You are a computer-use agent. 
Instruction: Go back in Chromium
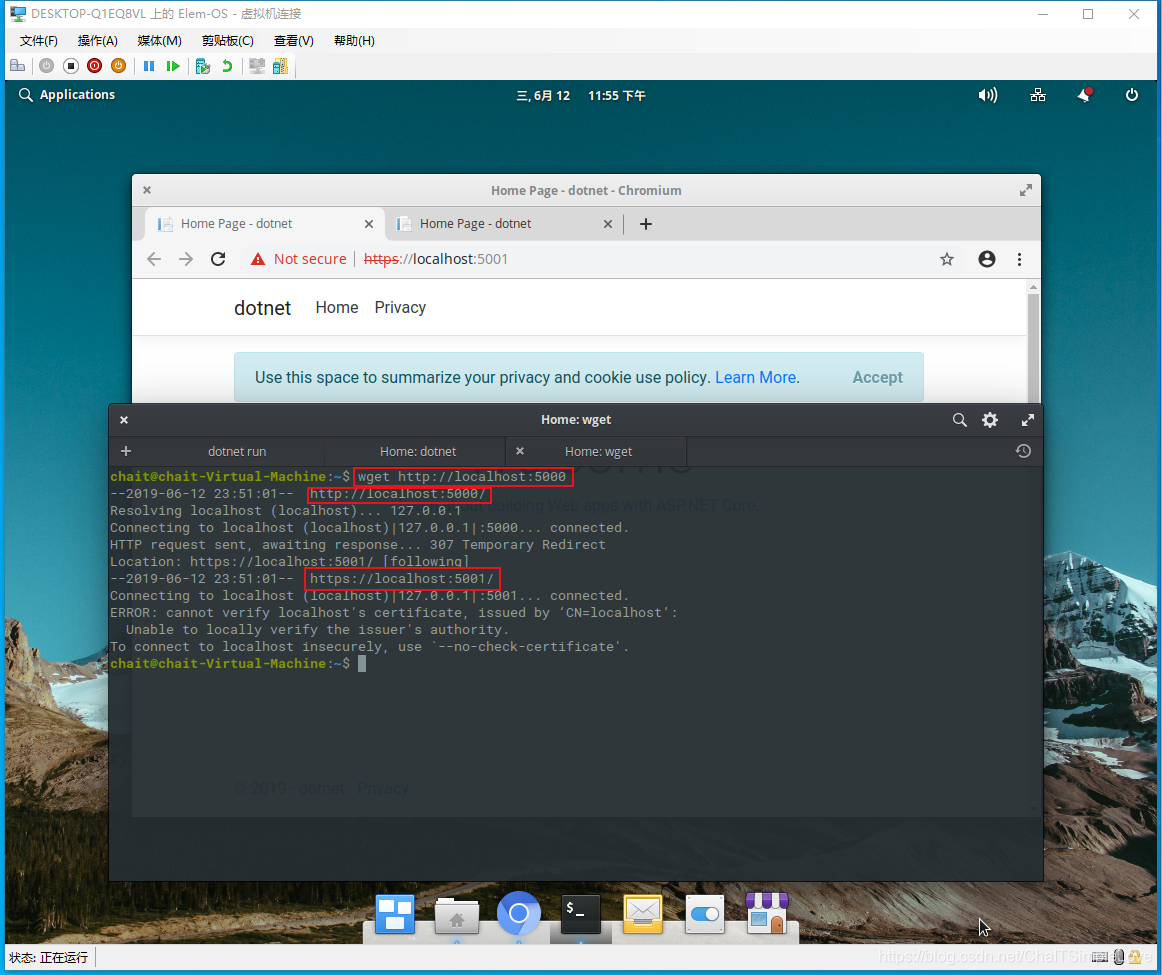[x=154, y=259]
